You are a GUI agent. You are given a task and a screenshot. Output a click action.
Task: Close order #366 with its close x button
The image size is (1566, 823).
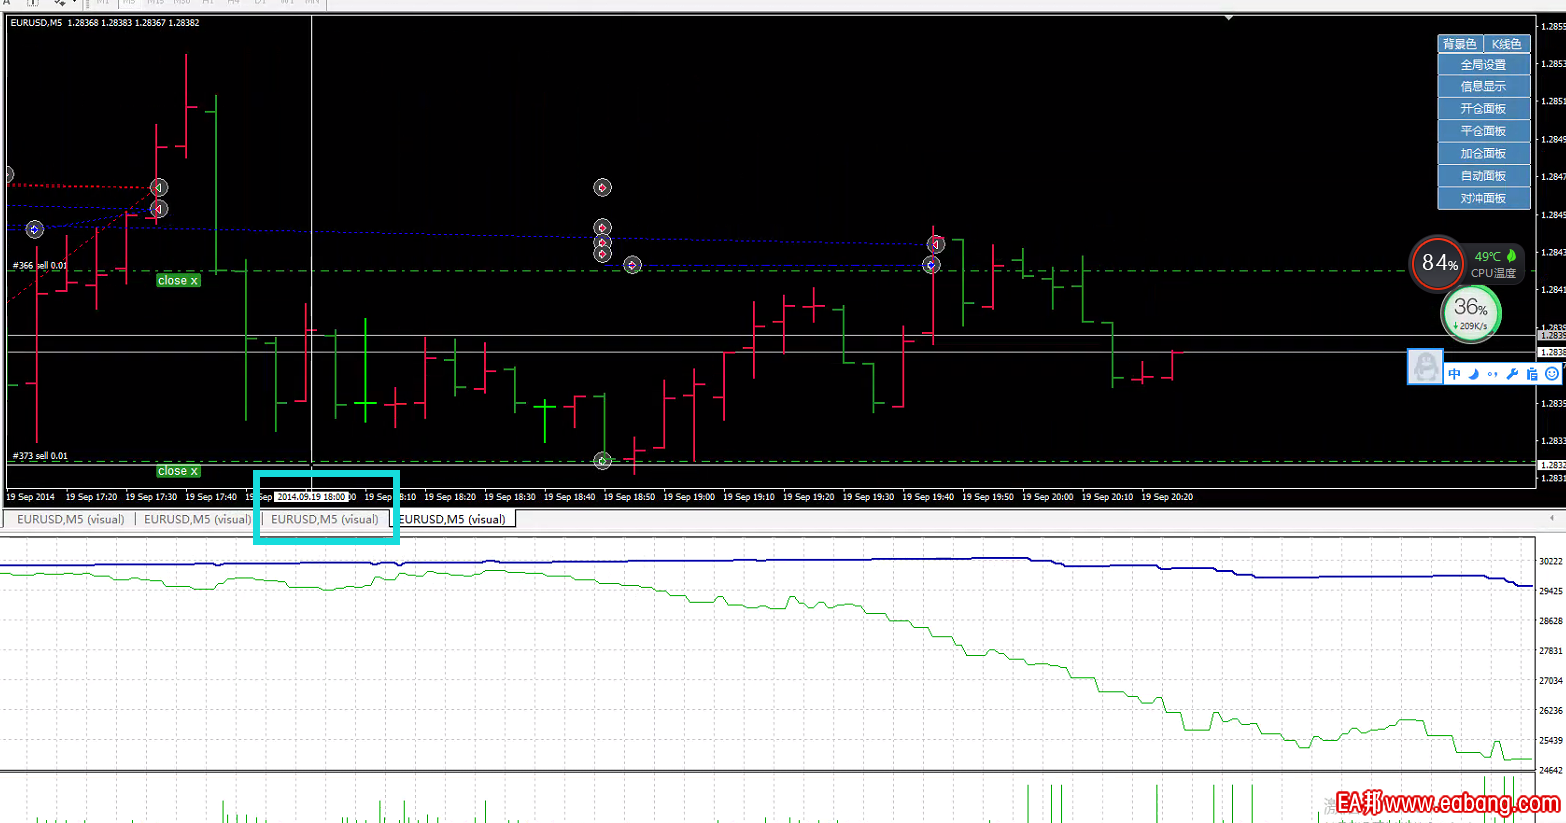[178, 281]
